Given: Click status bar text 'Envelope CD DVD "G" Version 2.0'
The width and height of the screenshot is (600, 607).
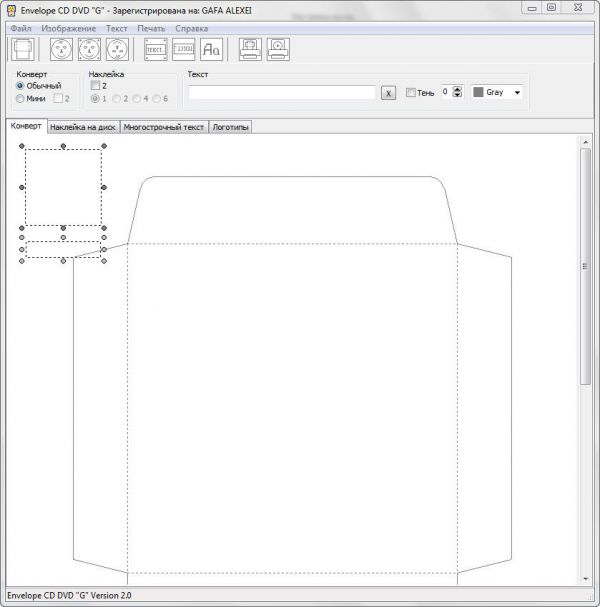Looking at the screenshot, I should [69, 595].
